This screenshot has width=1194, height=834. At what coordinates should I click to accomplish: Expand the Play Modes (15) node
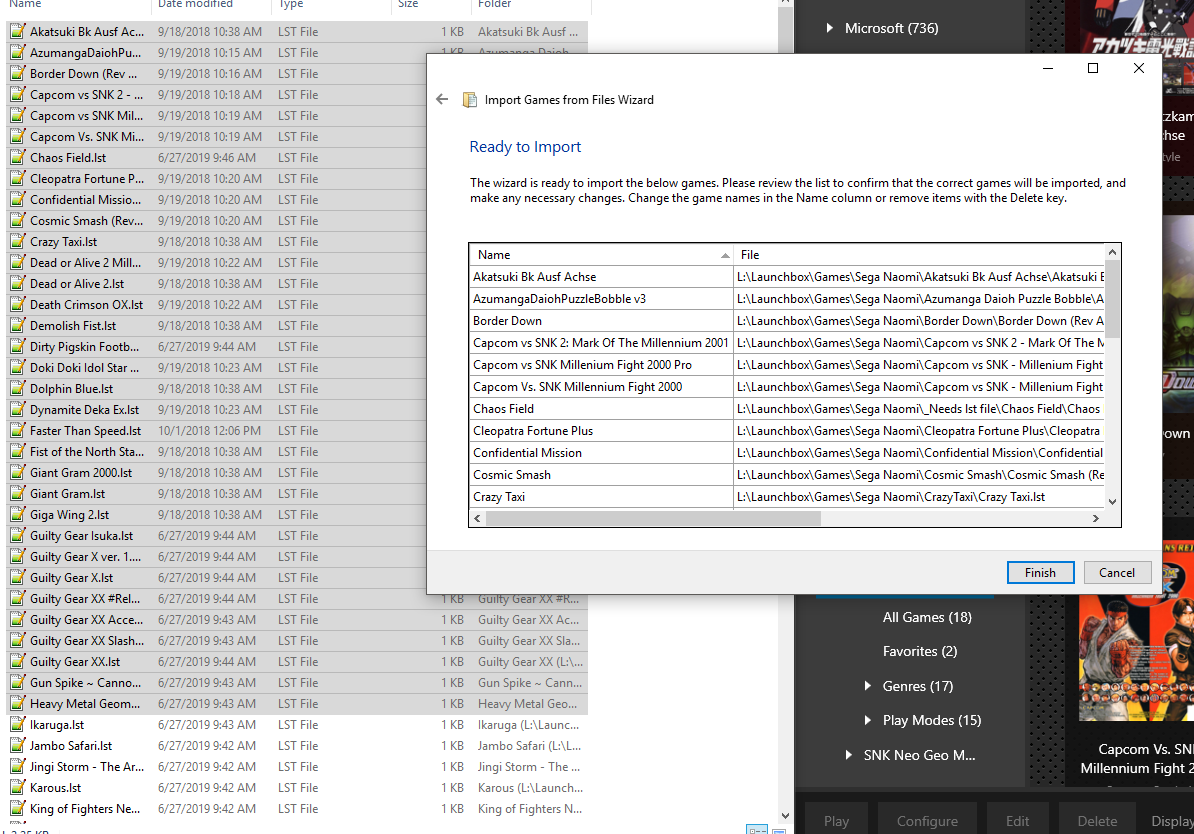point(867,720)
